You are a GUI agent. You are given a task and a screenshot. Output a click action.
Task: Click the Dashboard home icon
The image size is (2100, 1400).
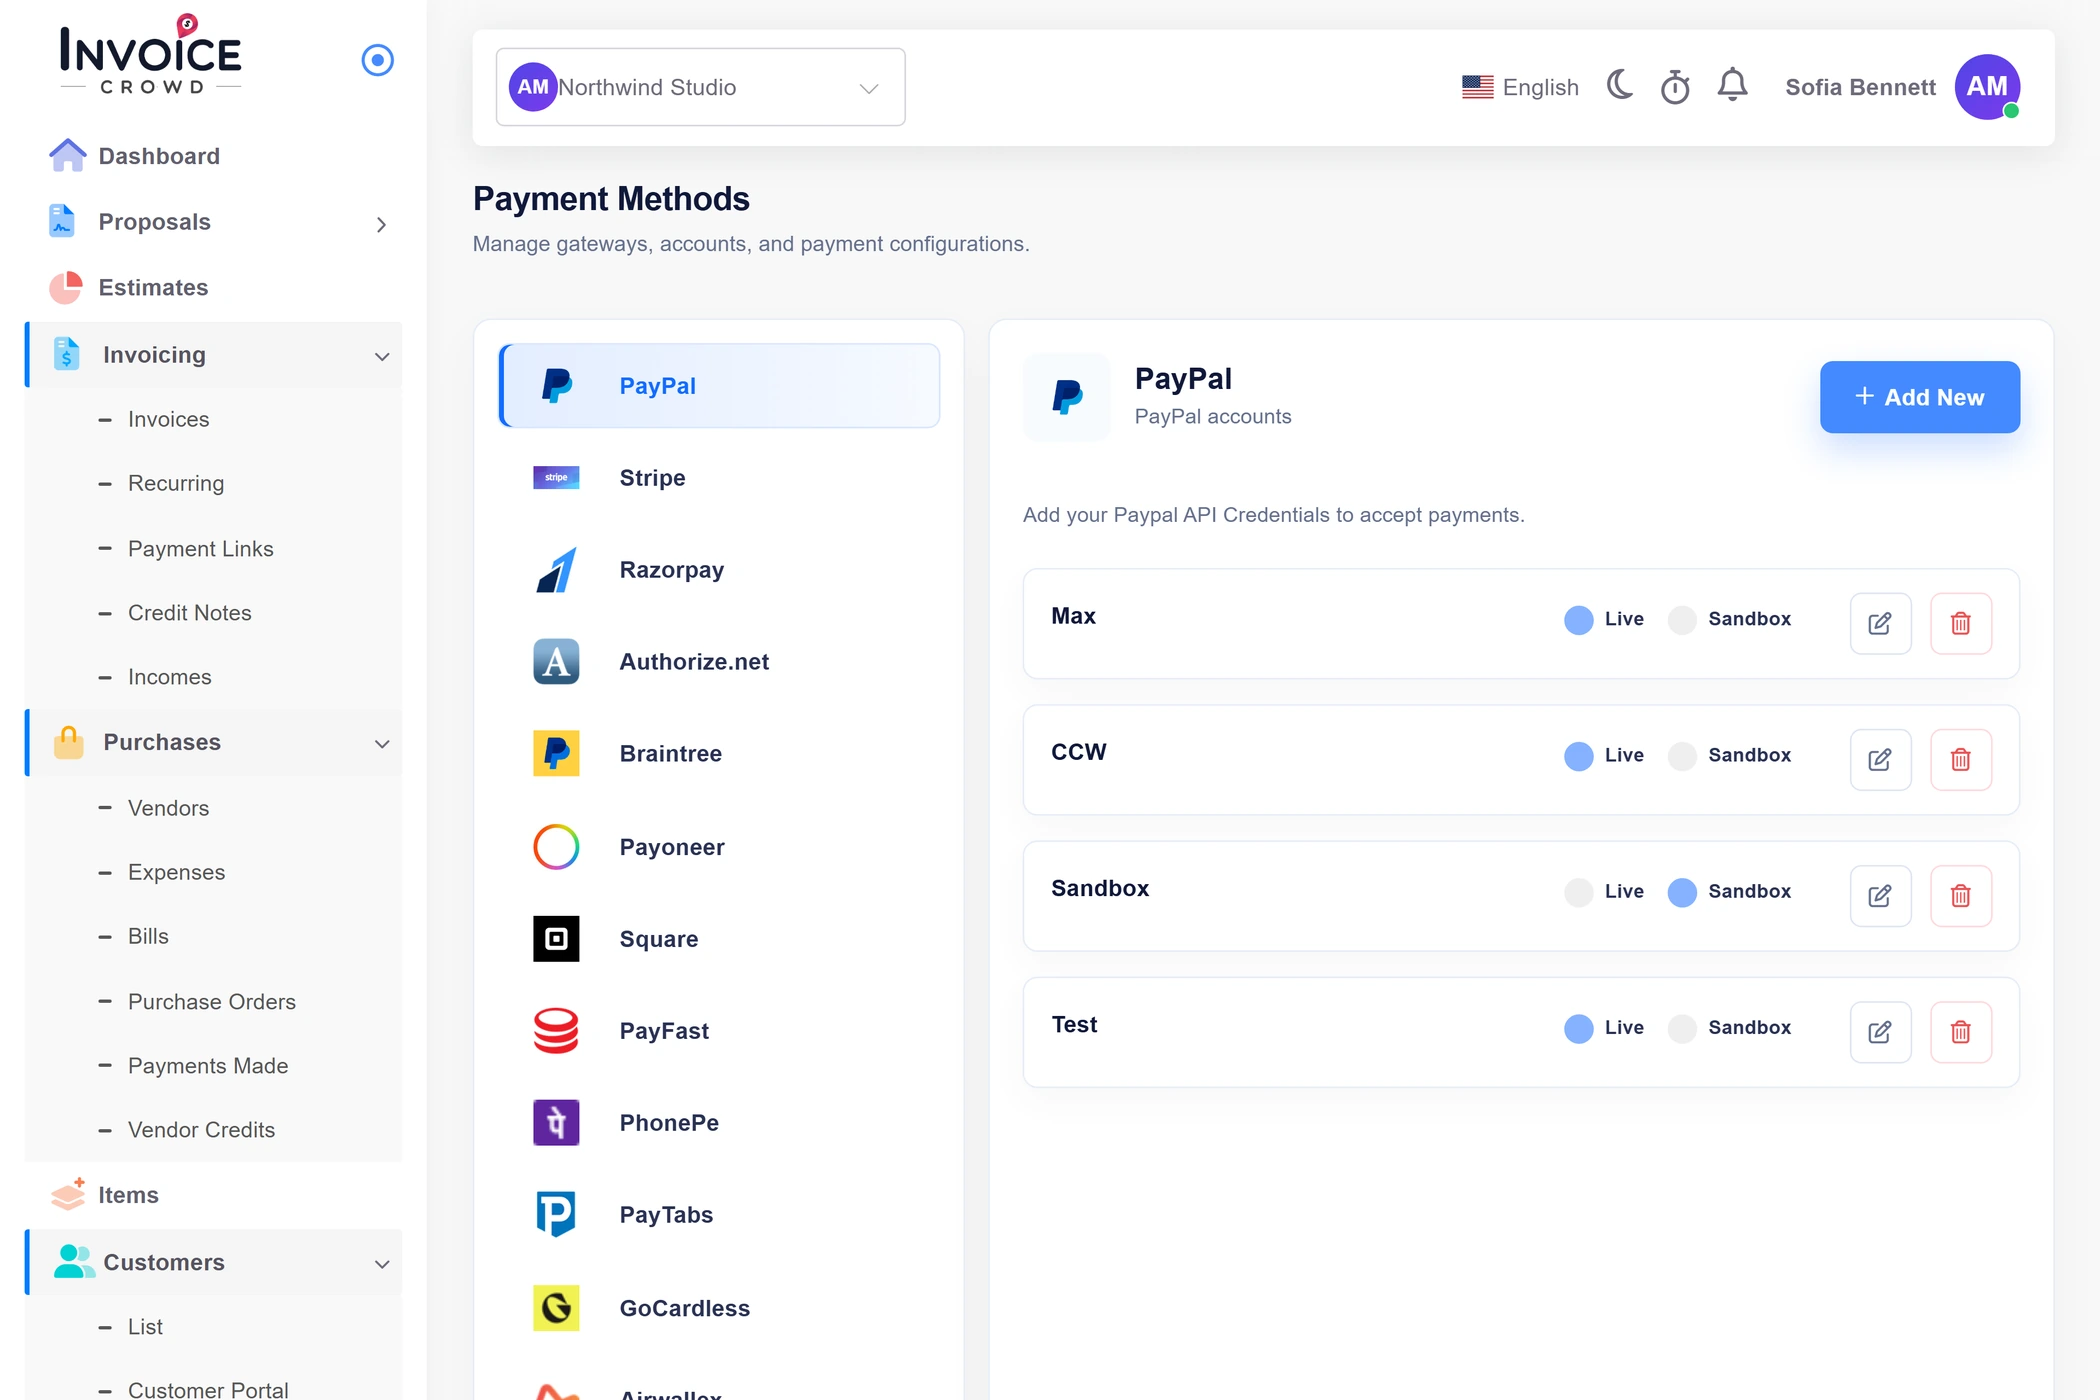pyautogui.click(x=68, y=156)
